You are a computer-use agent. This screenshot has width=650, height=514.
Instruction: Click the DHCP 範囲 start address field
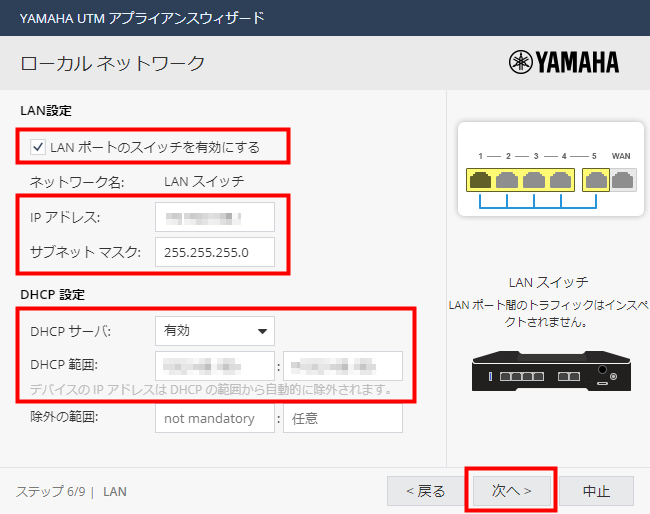point(214,366)
